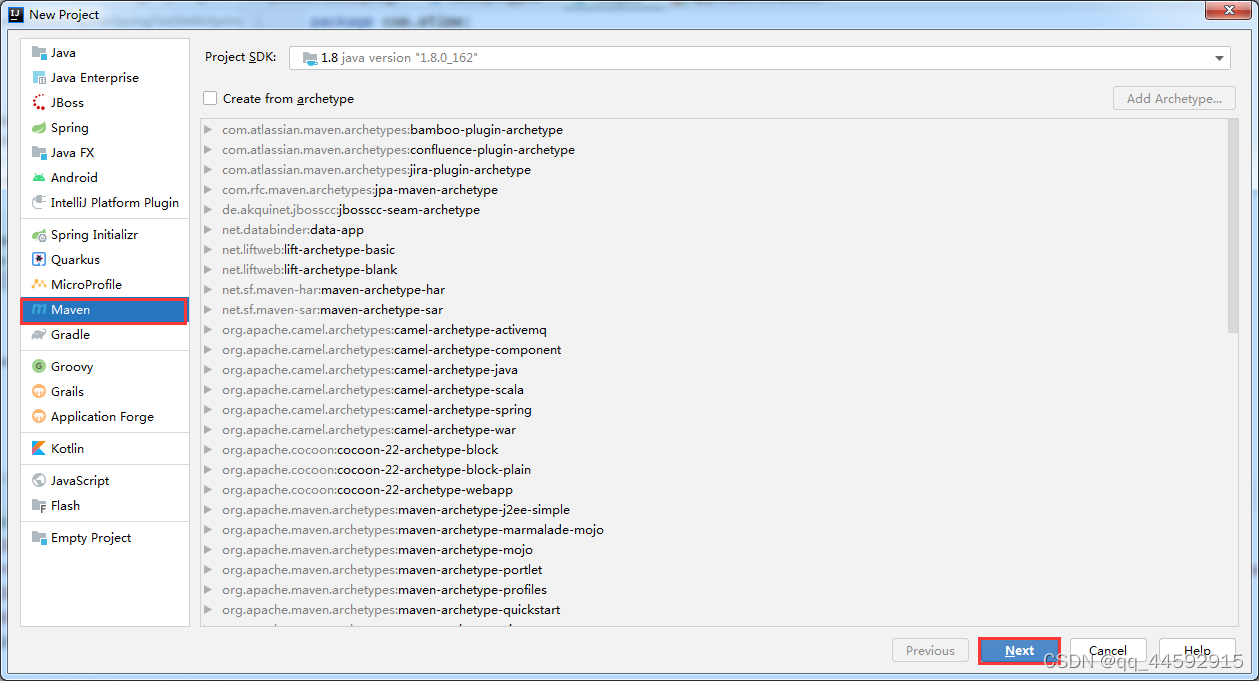Viewport: 1259px width, 681px height.
Task: Click the Grails icon
Action: tap(39, 392)
